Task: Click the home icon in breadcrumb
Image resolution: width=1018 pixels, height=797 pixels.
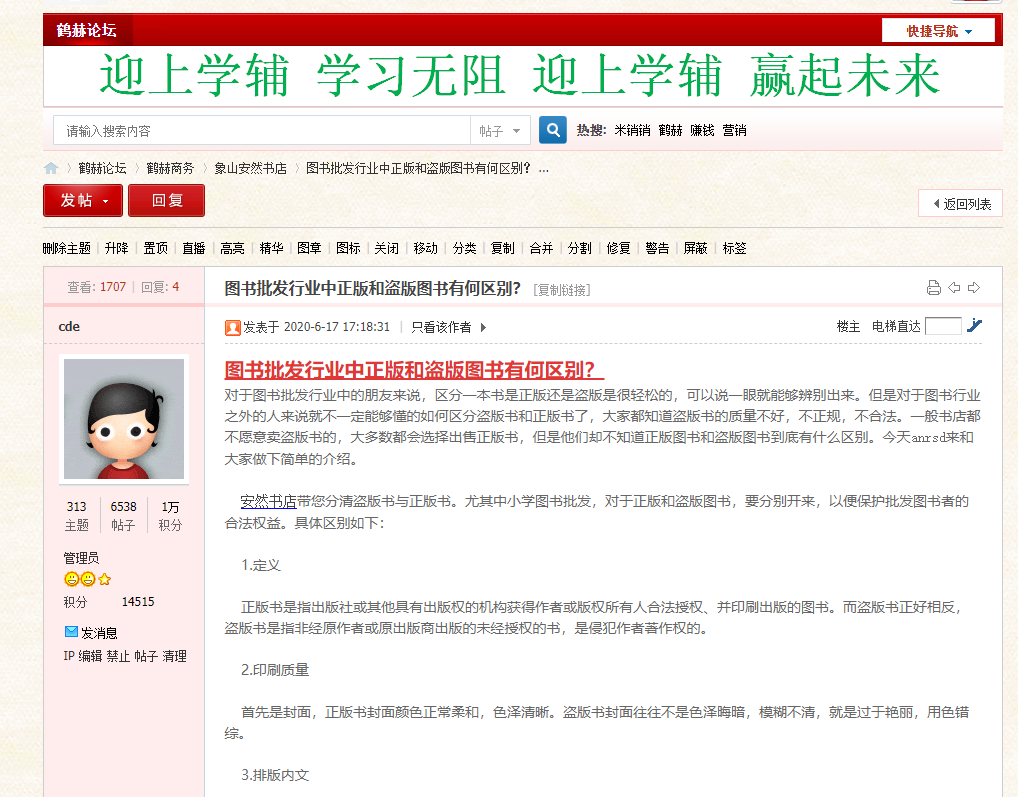Action: [51, 169]
